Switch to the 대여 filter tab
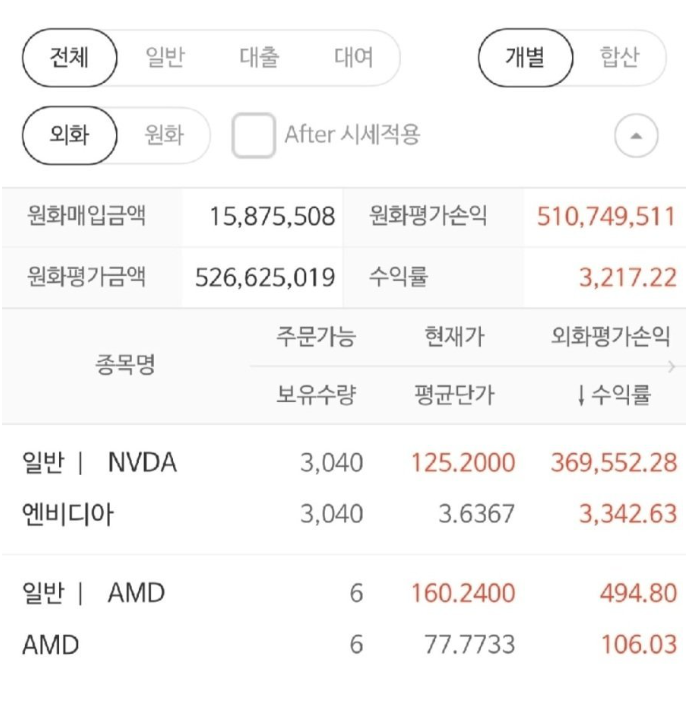Viewport: 697px width, 718px height. click(x=354, y=58)
